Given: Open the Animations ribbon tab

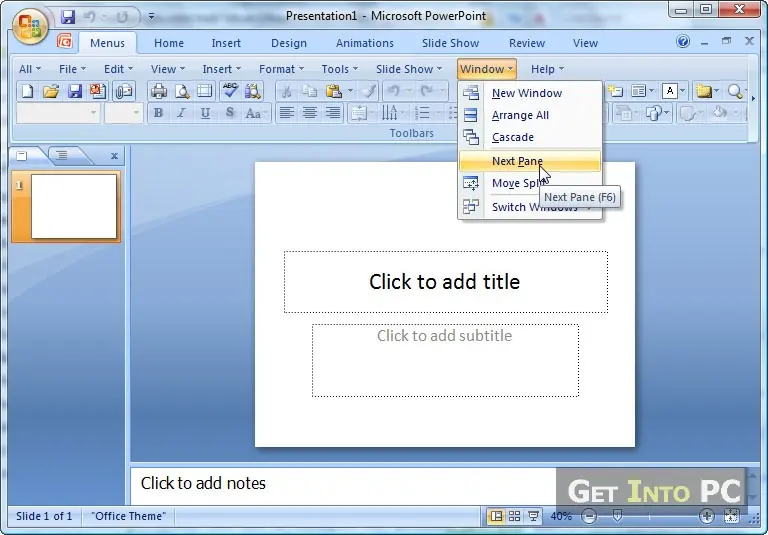Looking at the screenshot, I should point(364,43).
